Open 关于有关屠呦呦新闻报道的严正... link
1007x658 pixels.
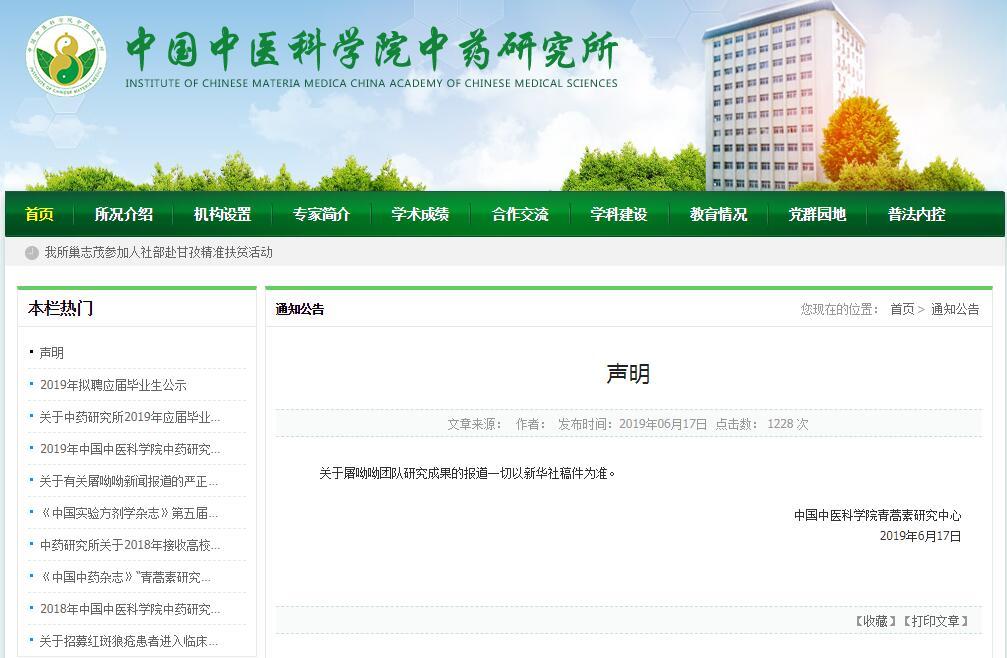128,481
